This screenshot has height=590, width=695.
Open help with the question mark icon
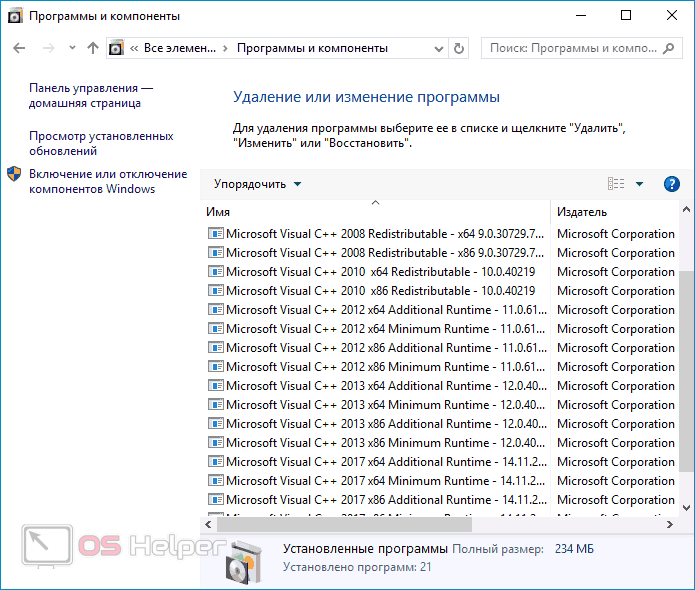coord(672,184)
